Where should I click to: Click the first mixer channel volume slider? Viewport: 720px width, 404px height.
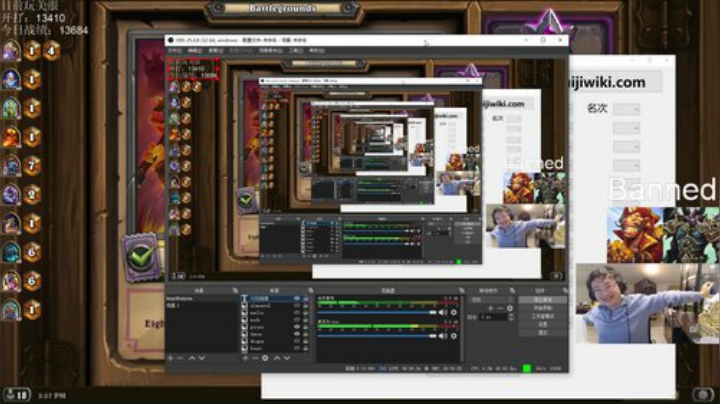pos(377,313)
